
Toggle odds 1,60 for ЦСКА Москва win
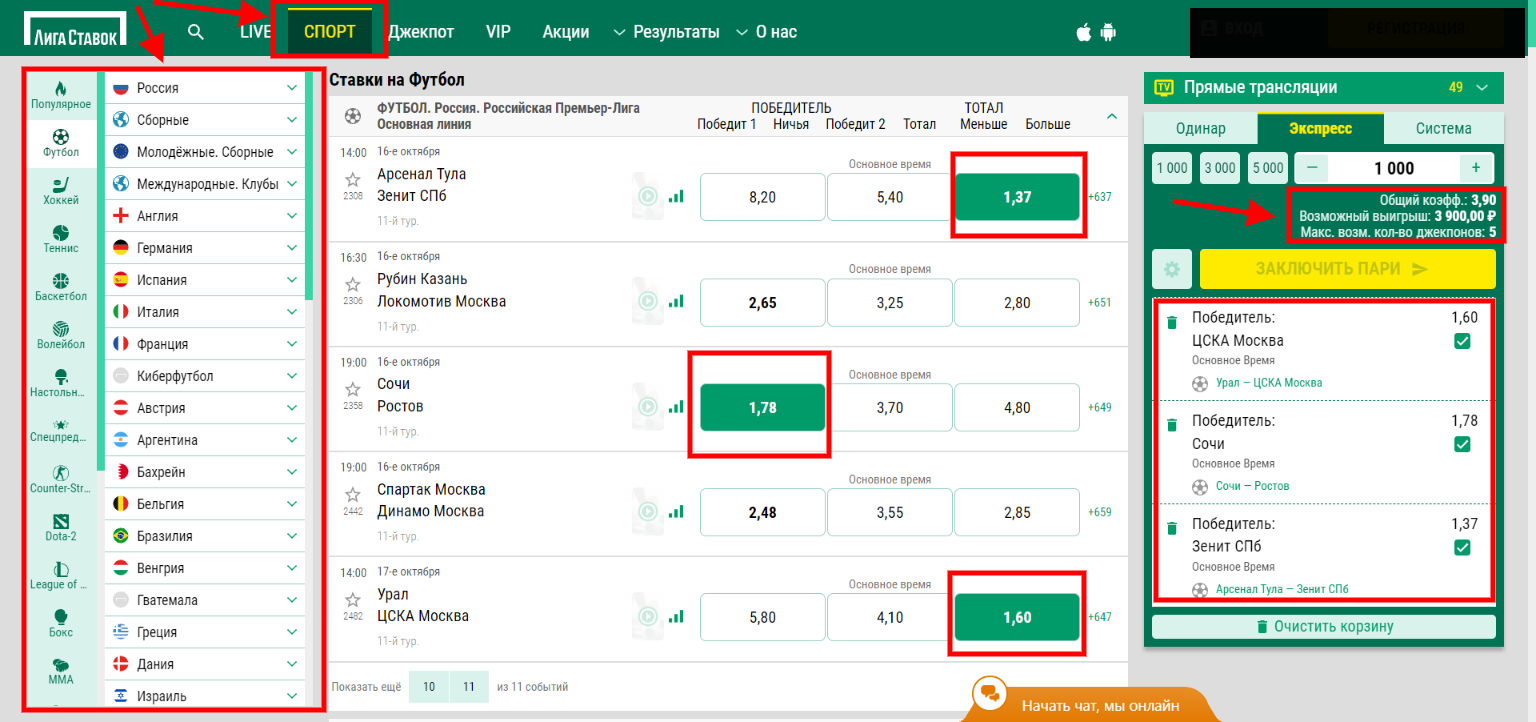coord(1017,617)
